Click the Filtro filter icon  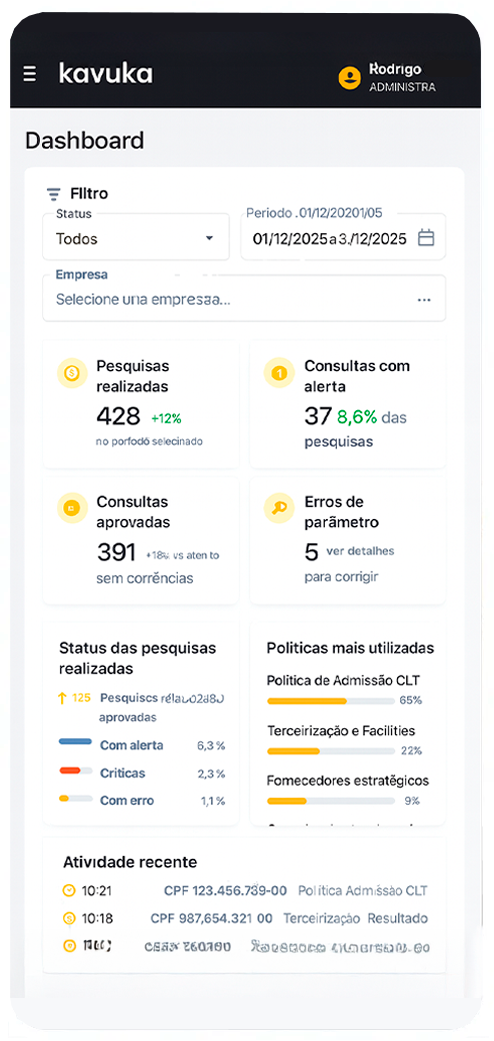point(53,194)
